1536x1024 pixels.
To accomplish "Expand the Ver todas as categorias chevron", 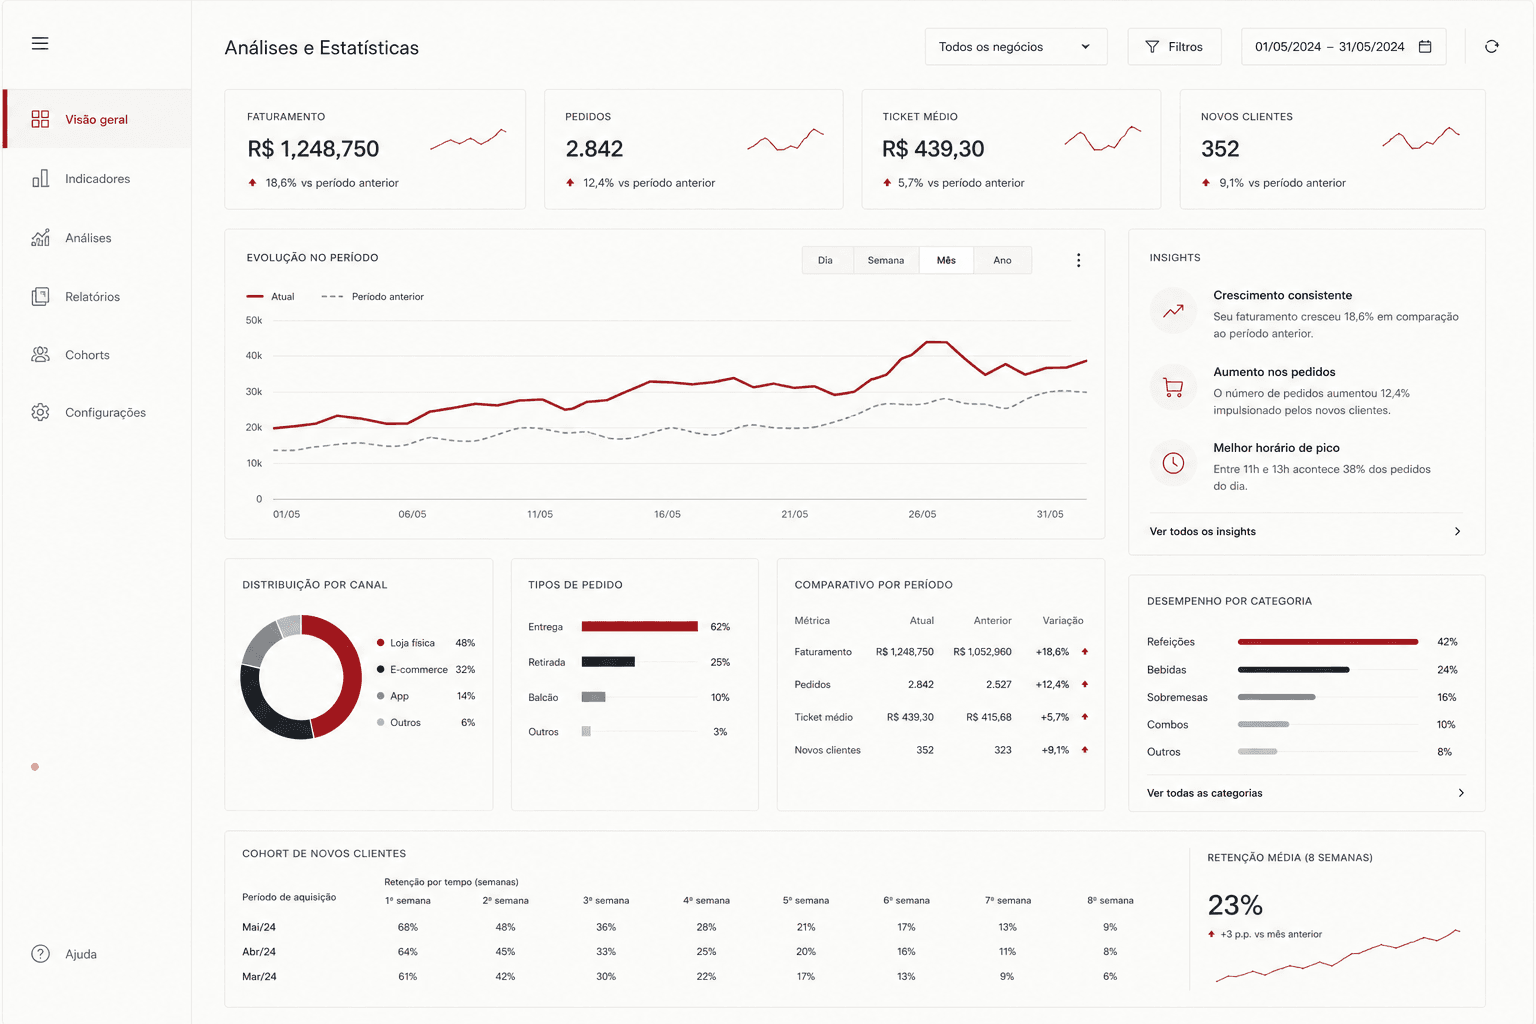I will coord(1461,793).
